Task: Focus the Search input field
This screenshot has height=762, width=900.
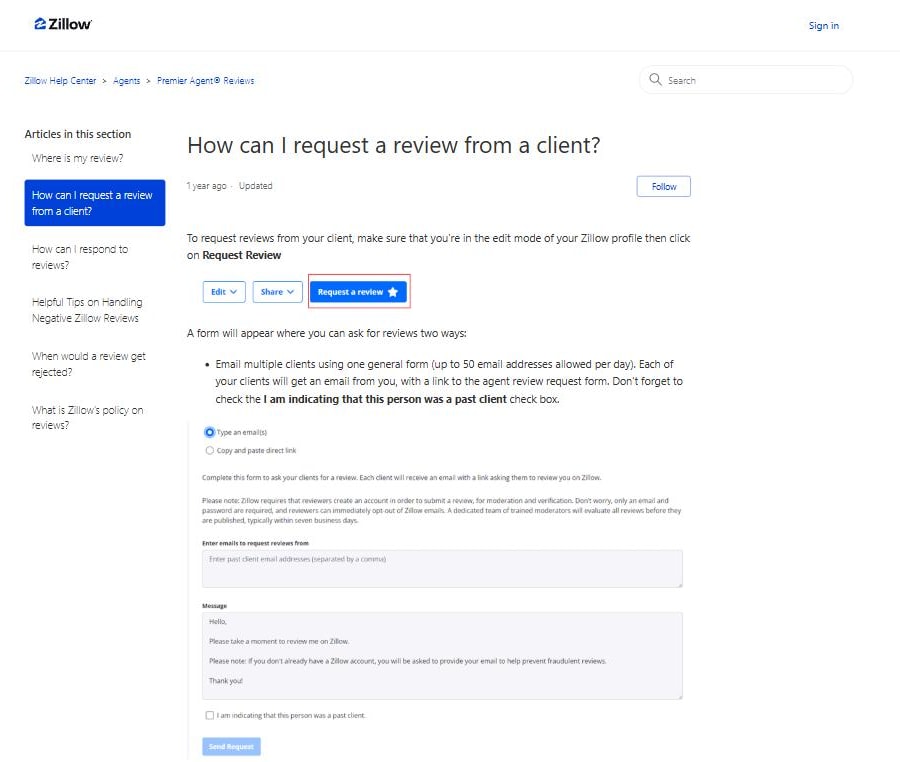Action: coord(746,80)
